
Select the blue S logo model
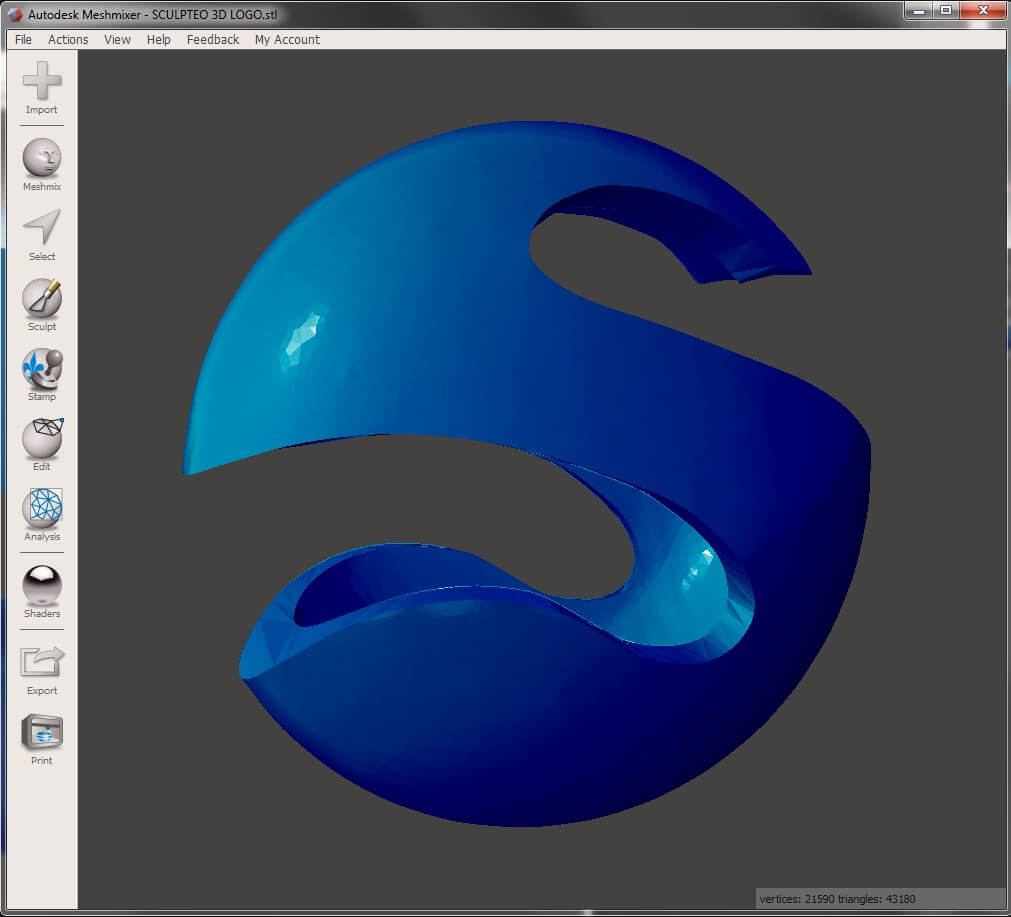pyautogui.click(x=500, y=450)
